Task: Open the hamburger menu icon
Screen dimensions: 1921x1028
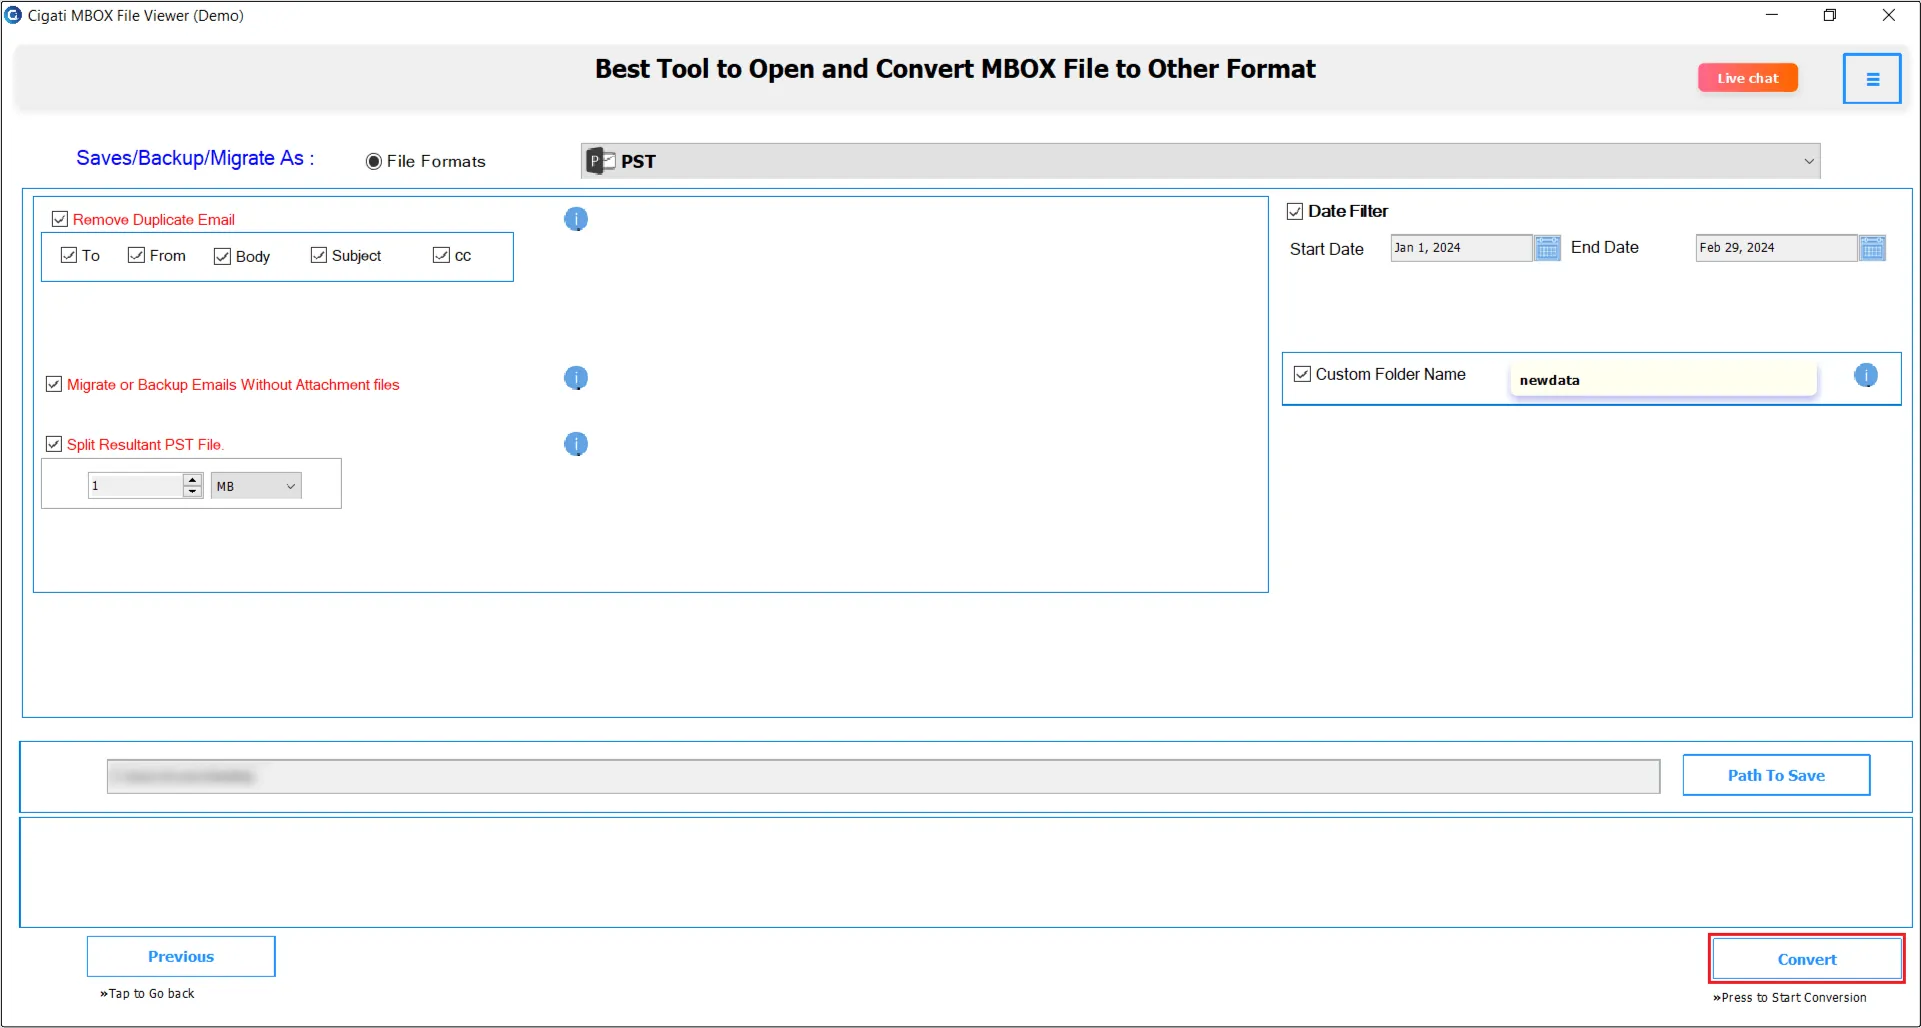Action: coord(1872,79)
